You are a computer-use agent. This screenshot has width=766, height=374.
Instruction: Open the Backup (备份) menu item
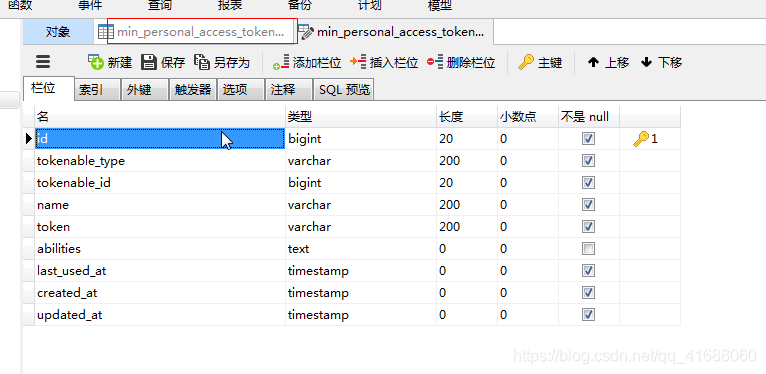tap(299, 6)
